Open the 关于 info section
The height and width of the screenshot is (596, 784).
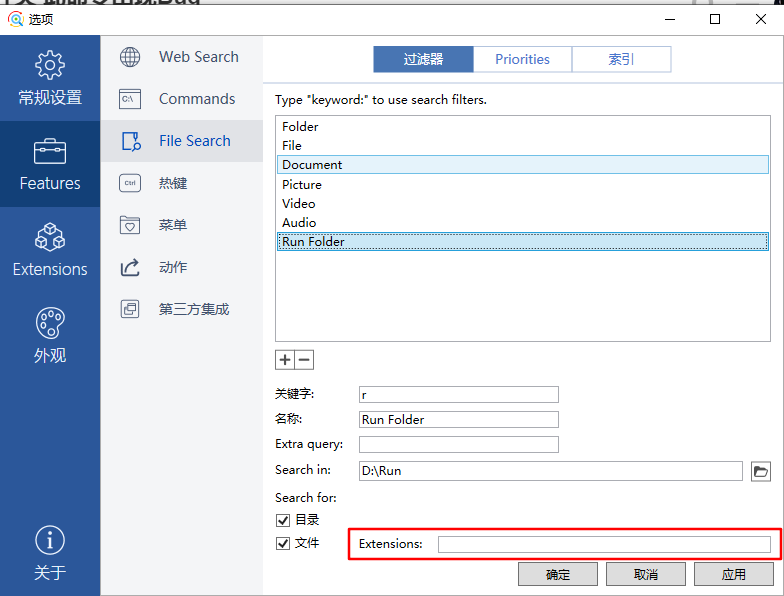point(50,553)
